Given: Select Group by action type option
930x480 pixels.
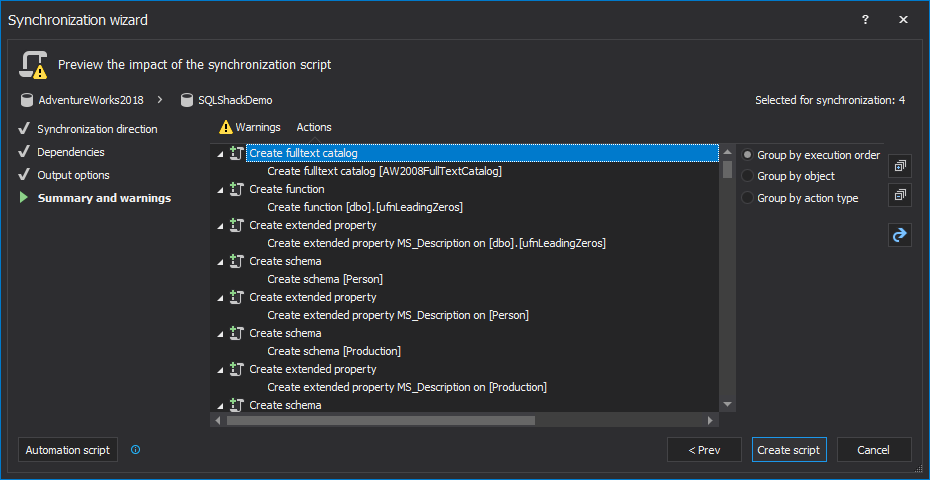Looking at the screenshot, I should tap(747, 198).
